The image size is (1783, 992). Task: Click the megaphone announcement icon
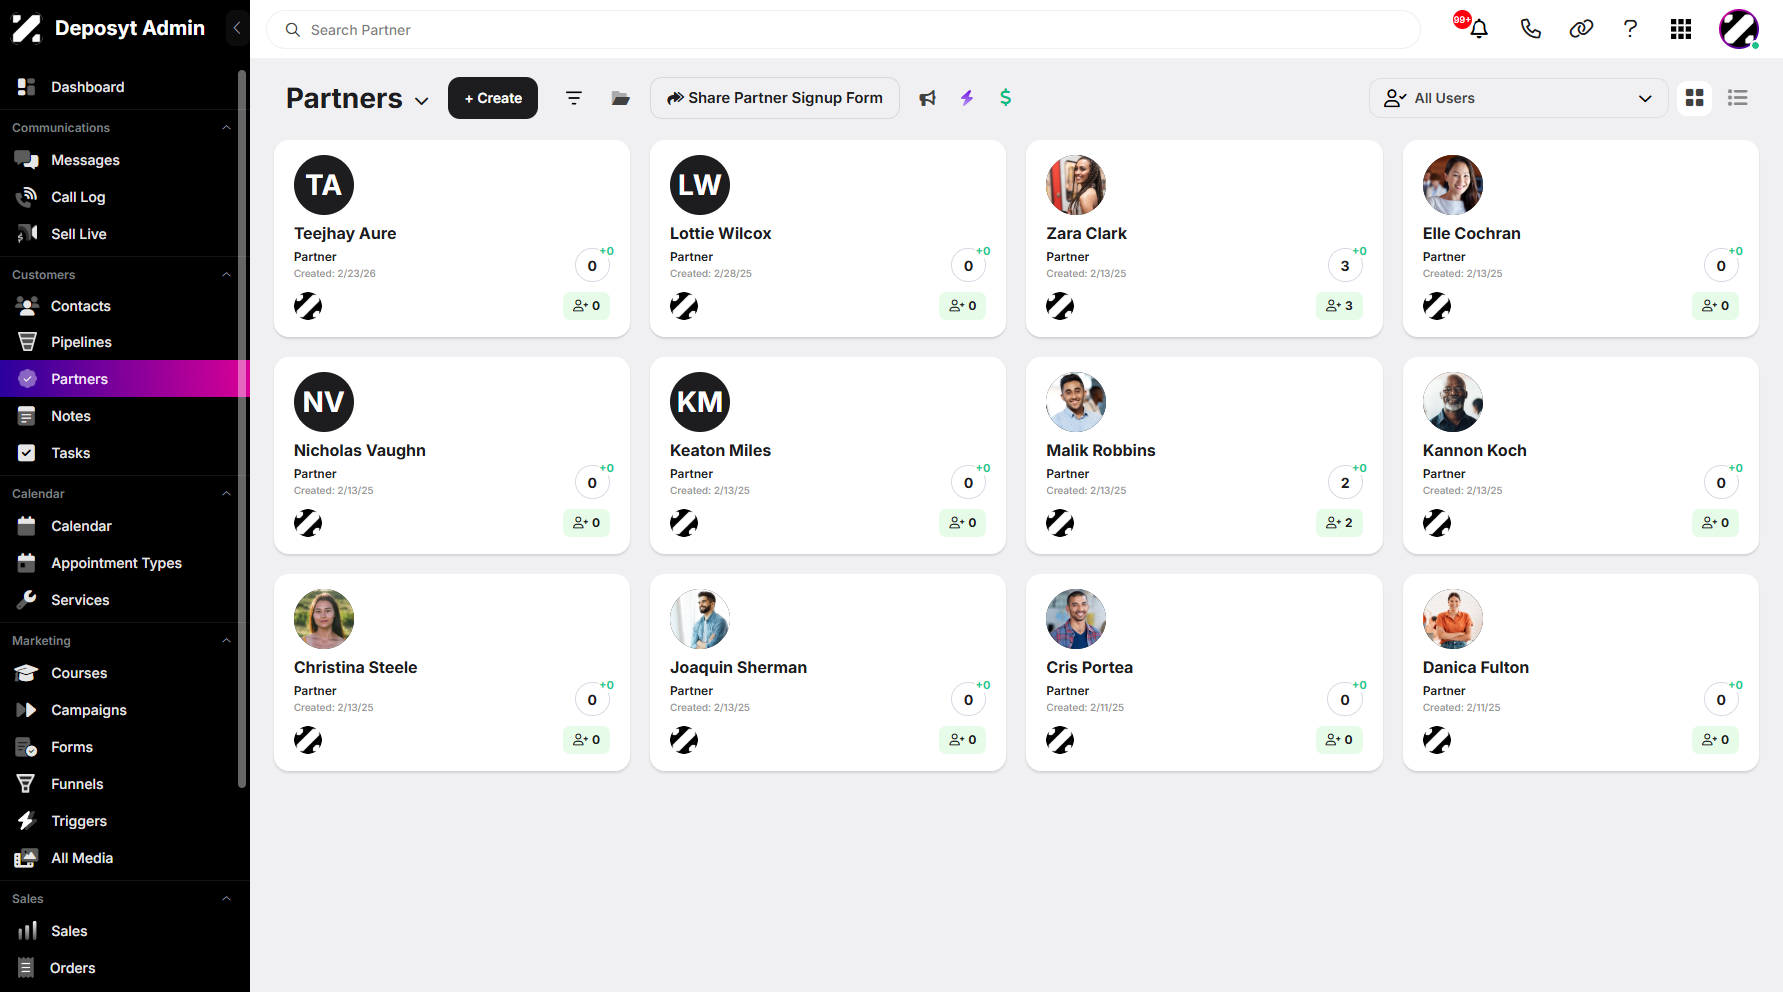[928, 98]
